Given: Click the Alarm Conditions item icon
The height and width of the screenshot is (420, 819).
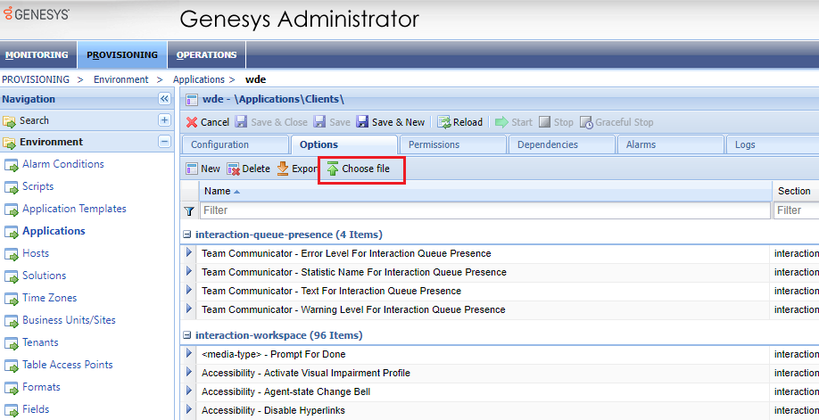Looking at the screenshot, I should (x=11, y=166).
